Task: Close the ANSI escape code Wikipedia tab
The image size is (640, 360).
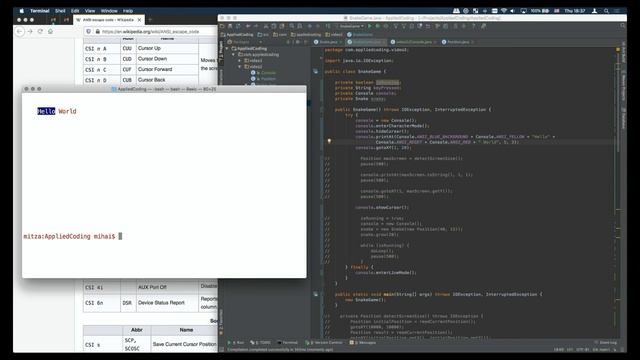Action: click(x=140, y=20)
